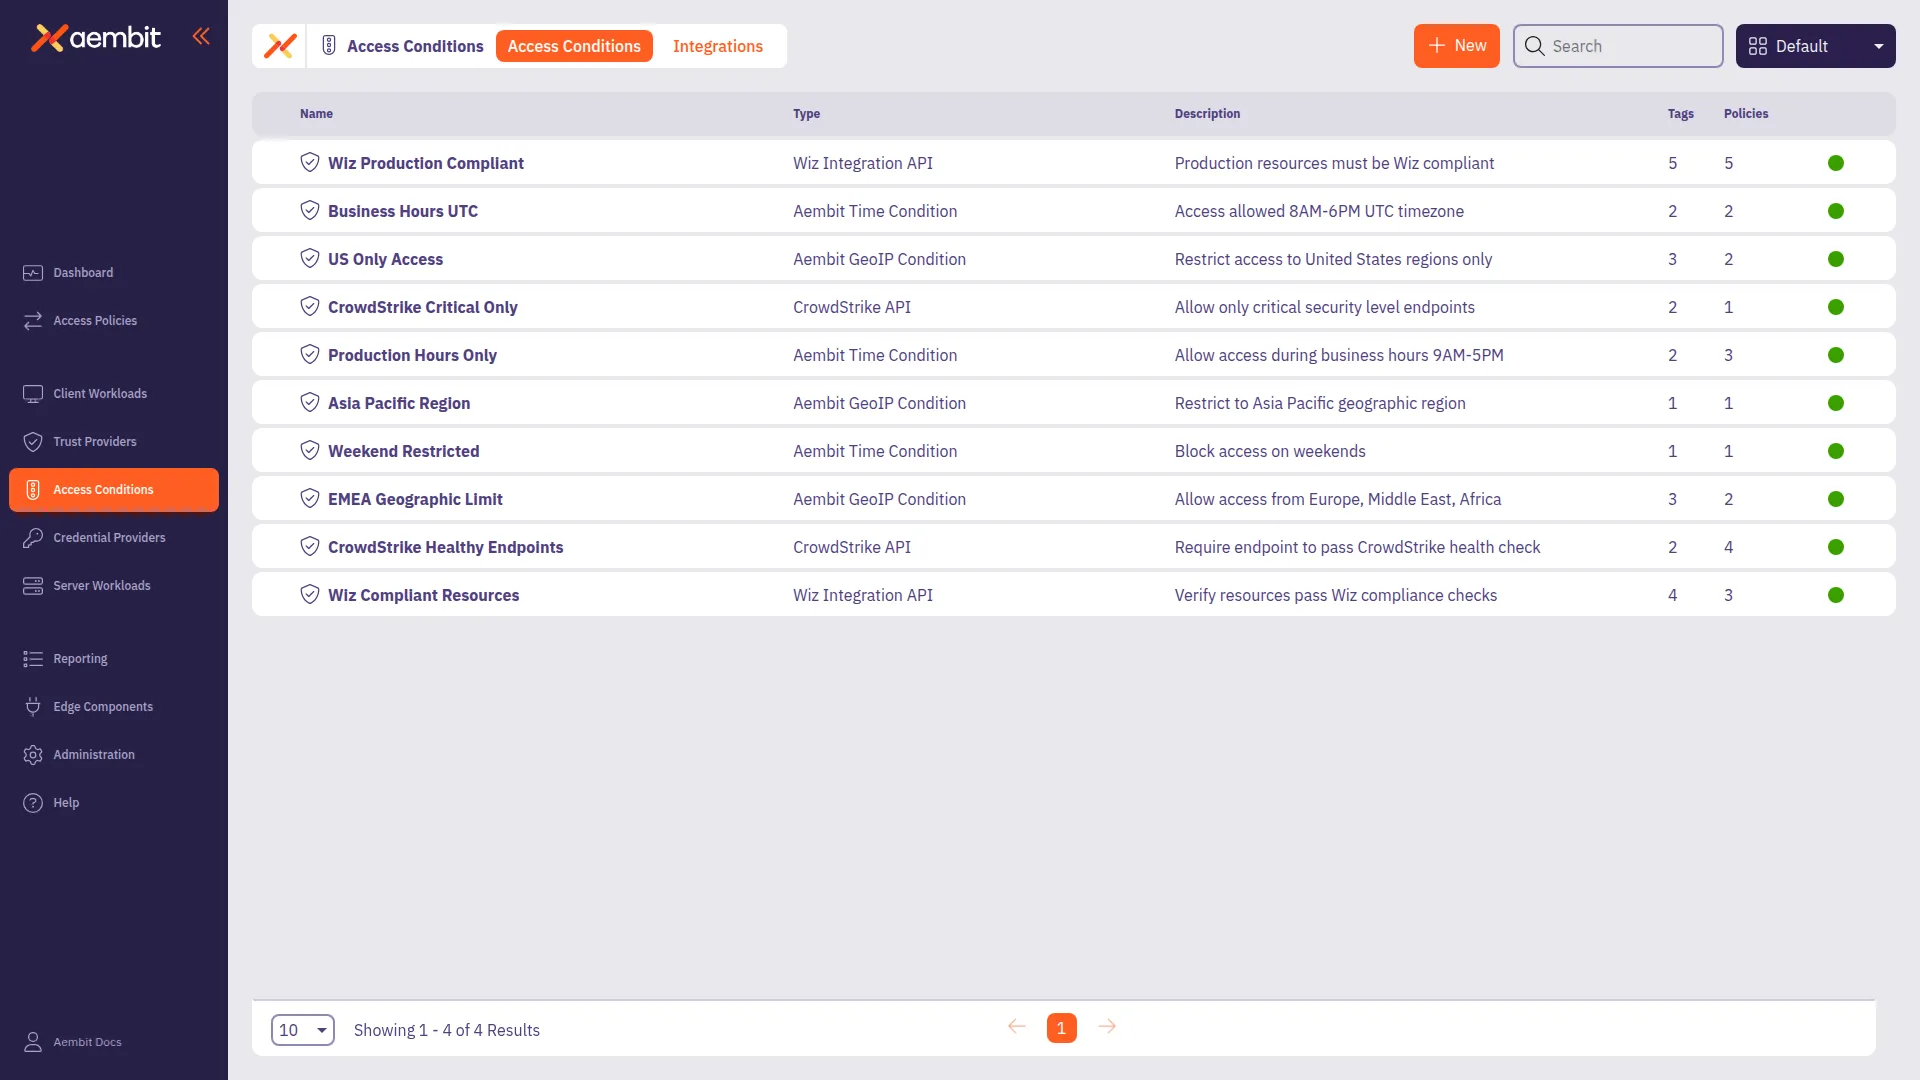Select Server Workloads from navigation
1920x1080 pixels.
101,585
